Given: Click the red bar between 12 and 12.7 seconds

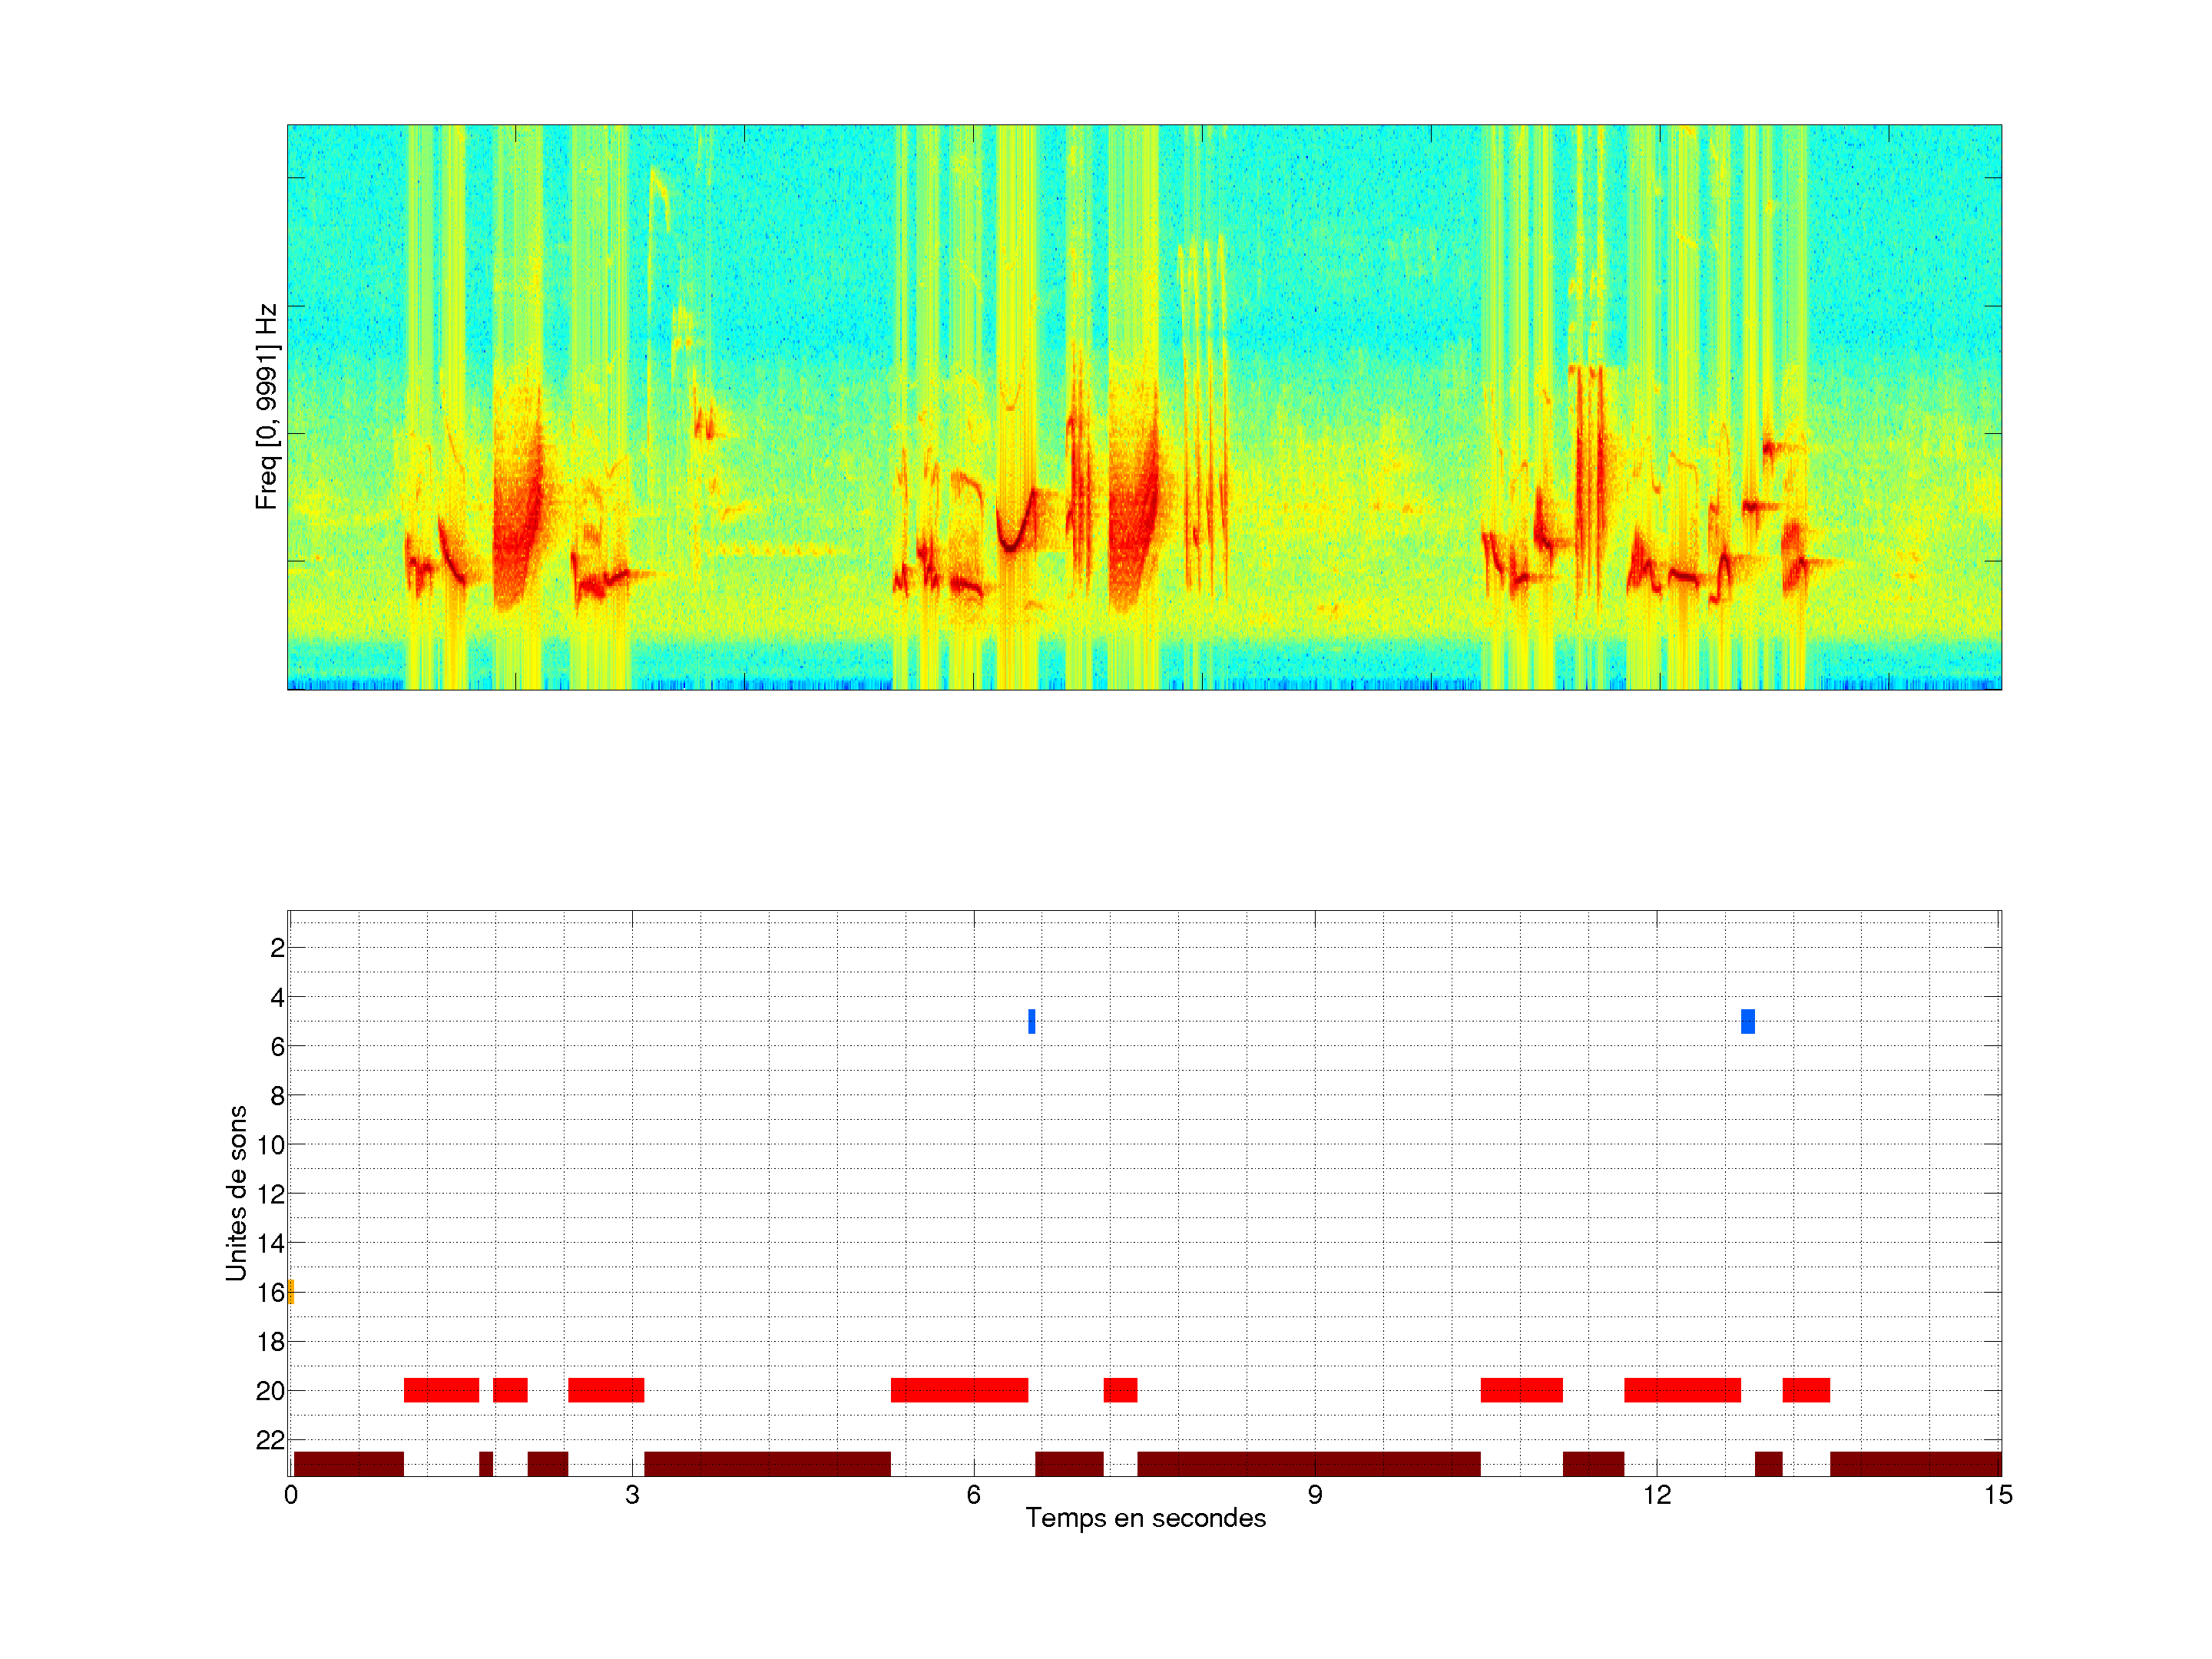Looking at the screenshot, I should click(x=1682, y=1390).
